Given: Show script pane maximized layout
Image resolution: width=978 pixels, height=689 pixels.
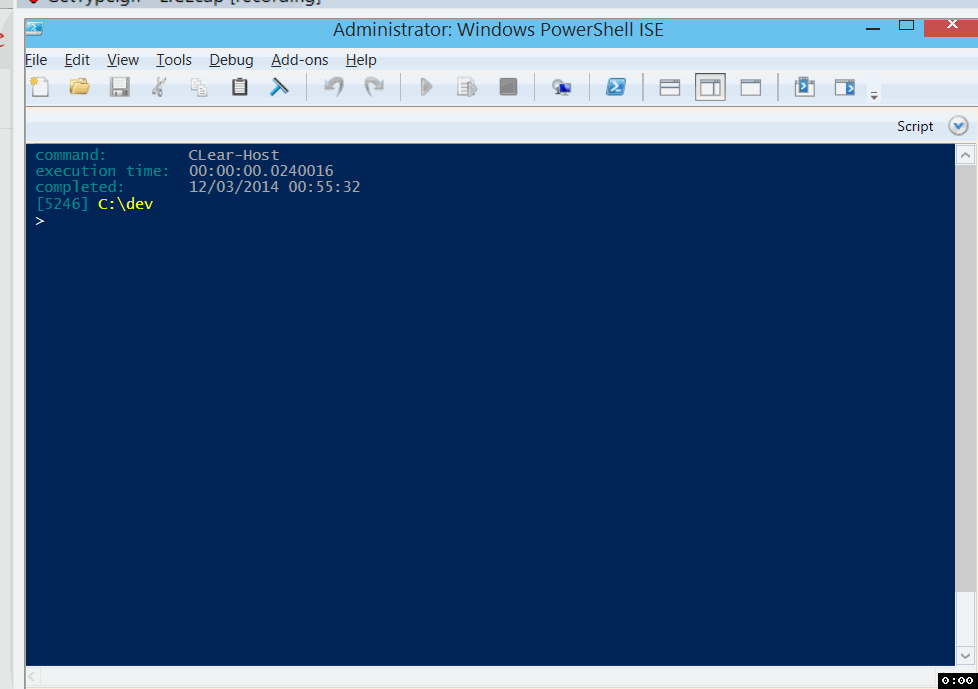Looking at the screenshot, I should [x=751, y=87].
